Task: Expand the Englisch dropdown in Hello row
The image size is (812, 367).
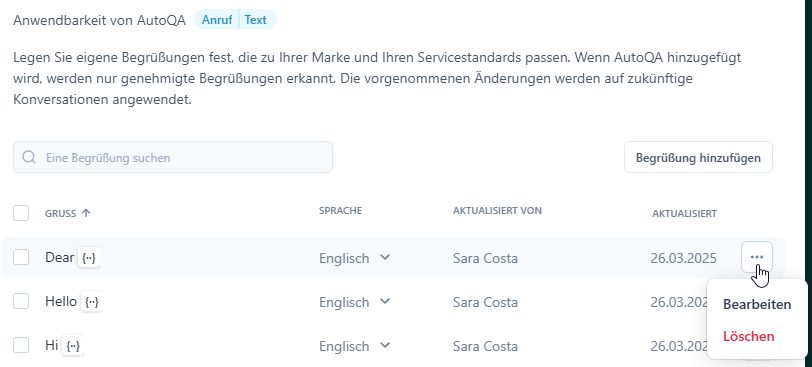Action: 355,302
